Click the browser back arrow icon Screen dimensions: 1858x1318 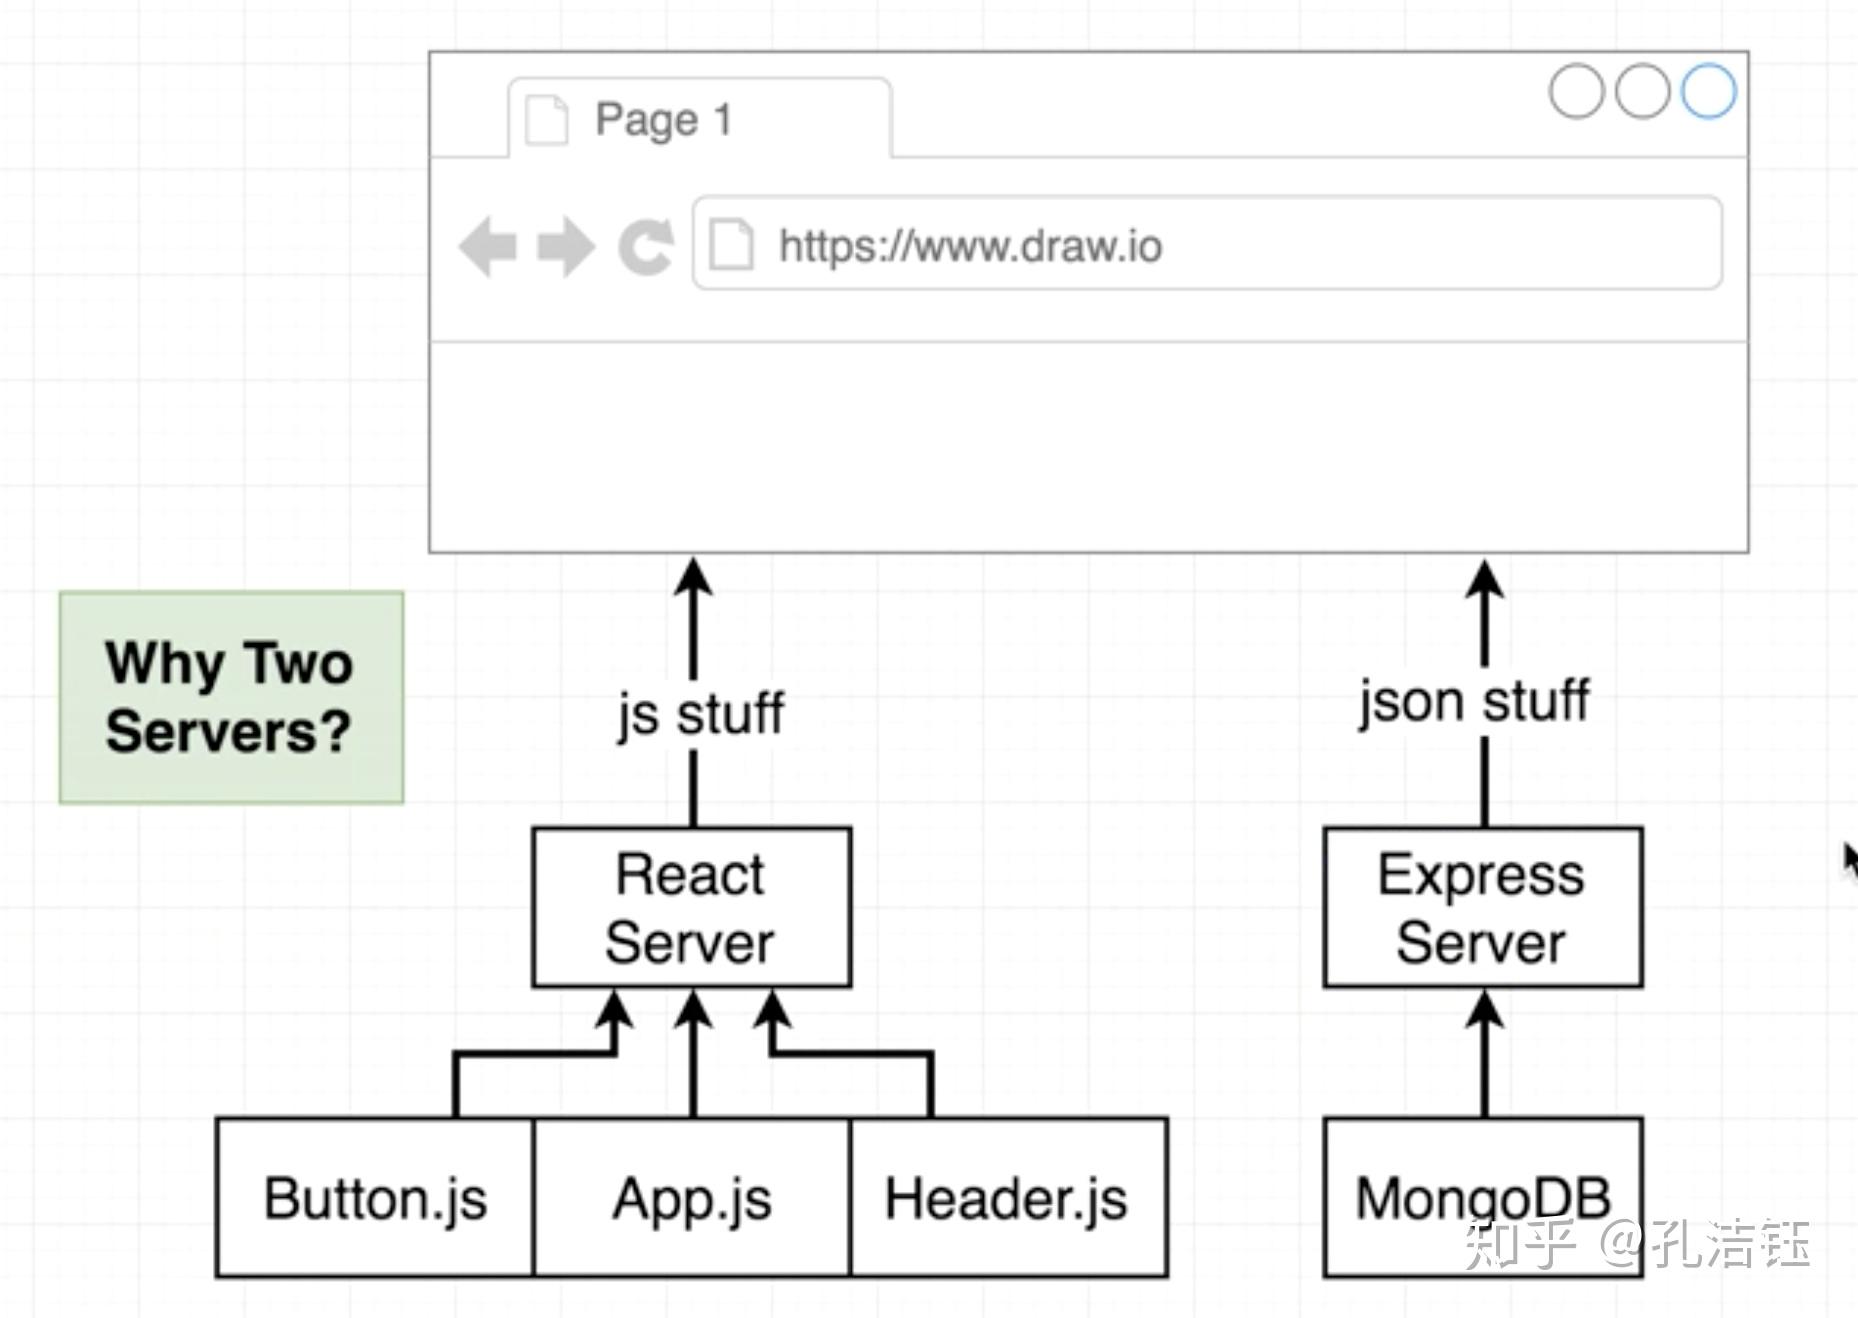point(488,246)
